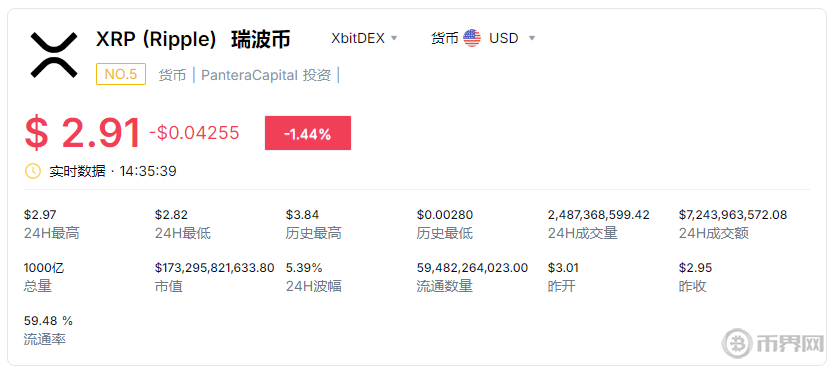This screenshot has height=371, width=835.
Task: Click the 实时数据 timestamp text
Action: coord(113,171)
